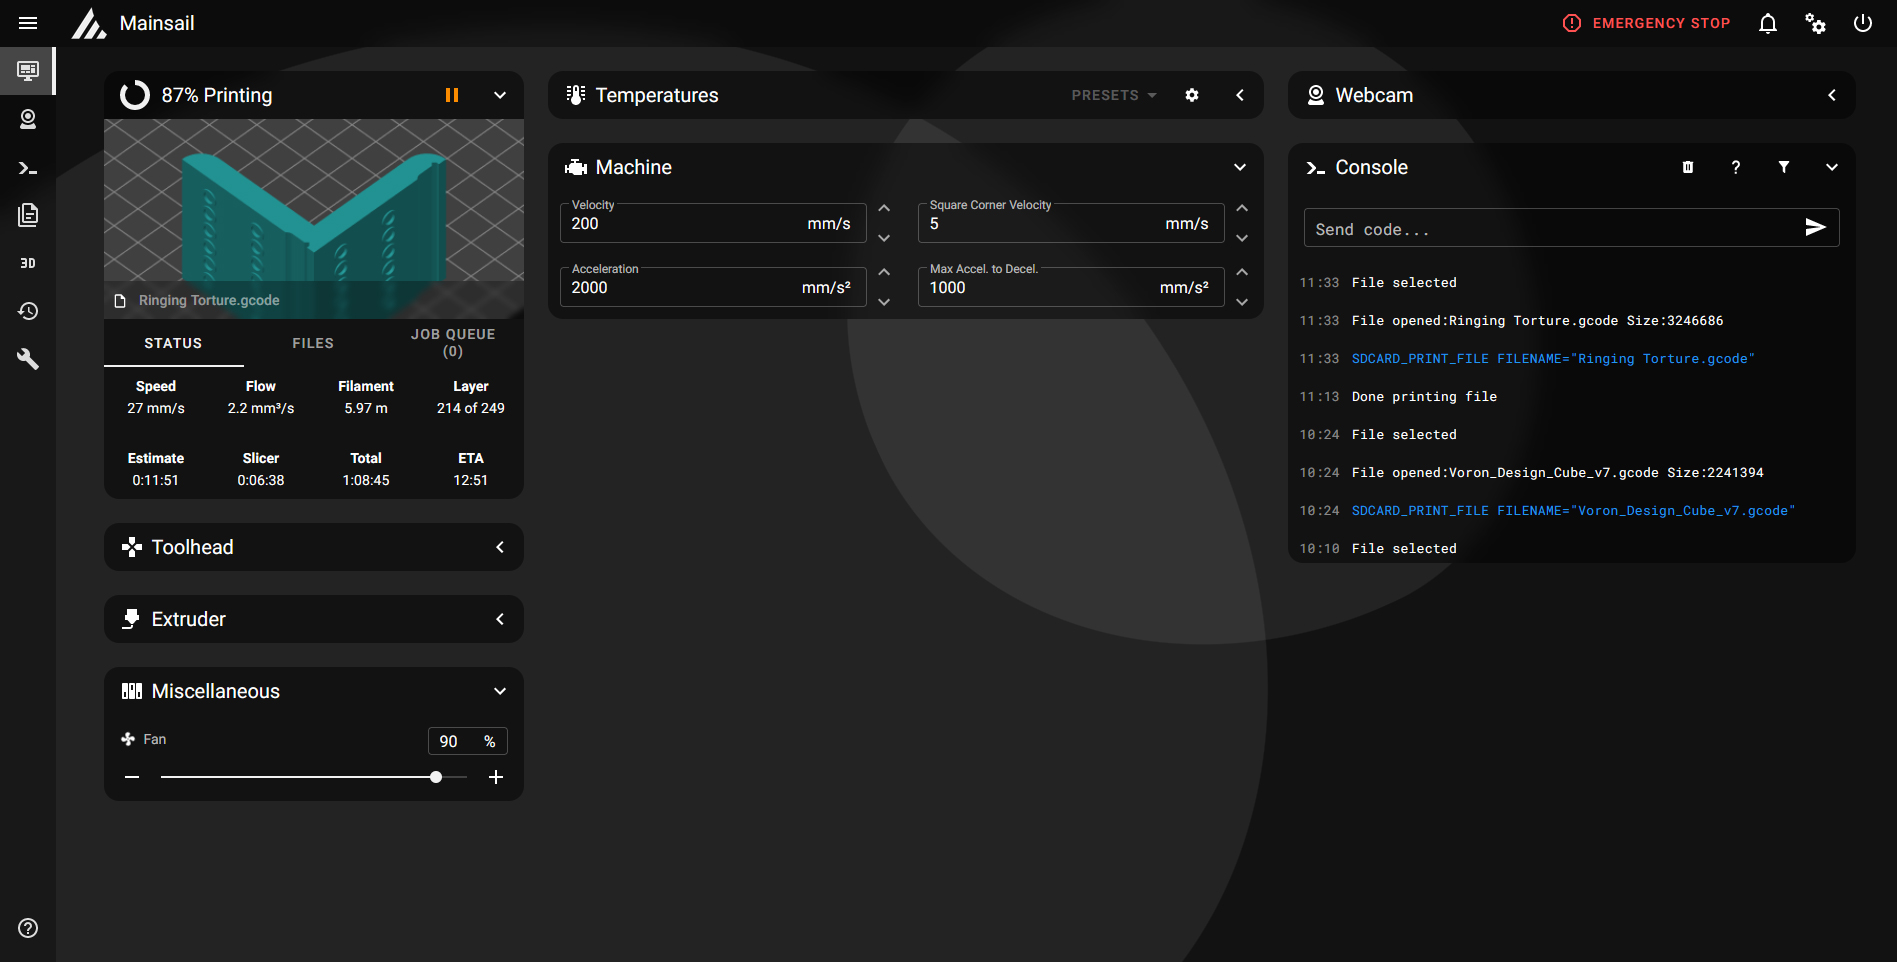Switch to the Files tab
The height and width of the screenshot is (962, 1897).
click(x=313, y=343)
